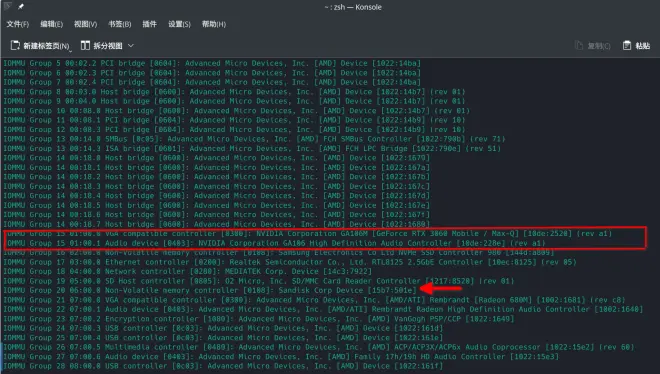This screenshot has width=660, height=374.
Task: Open the 文件(F) menu
Action: point(18,24)
